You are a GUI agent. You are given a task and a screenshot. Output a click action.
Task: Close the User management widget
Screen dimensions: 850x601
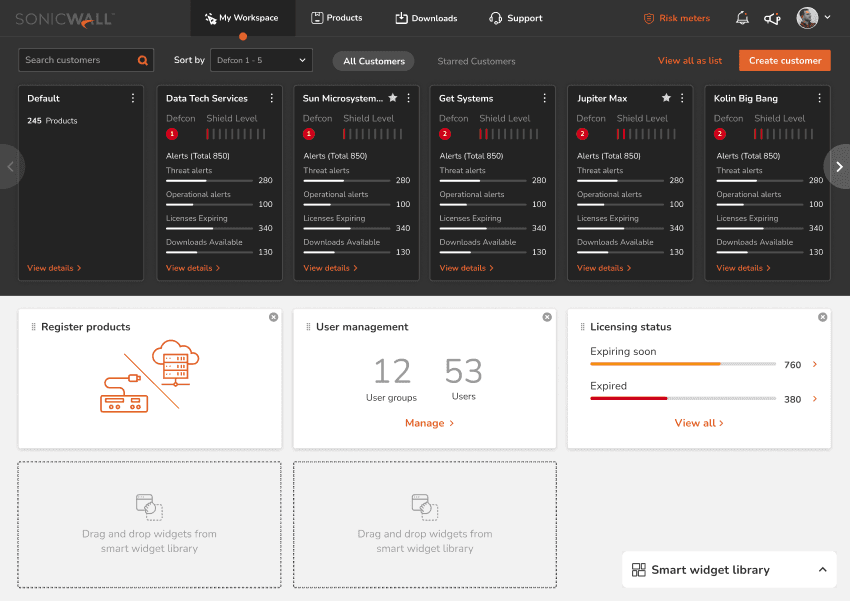tap(547, 317)
